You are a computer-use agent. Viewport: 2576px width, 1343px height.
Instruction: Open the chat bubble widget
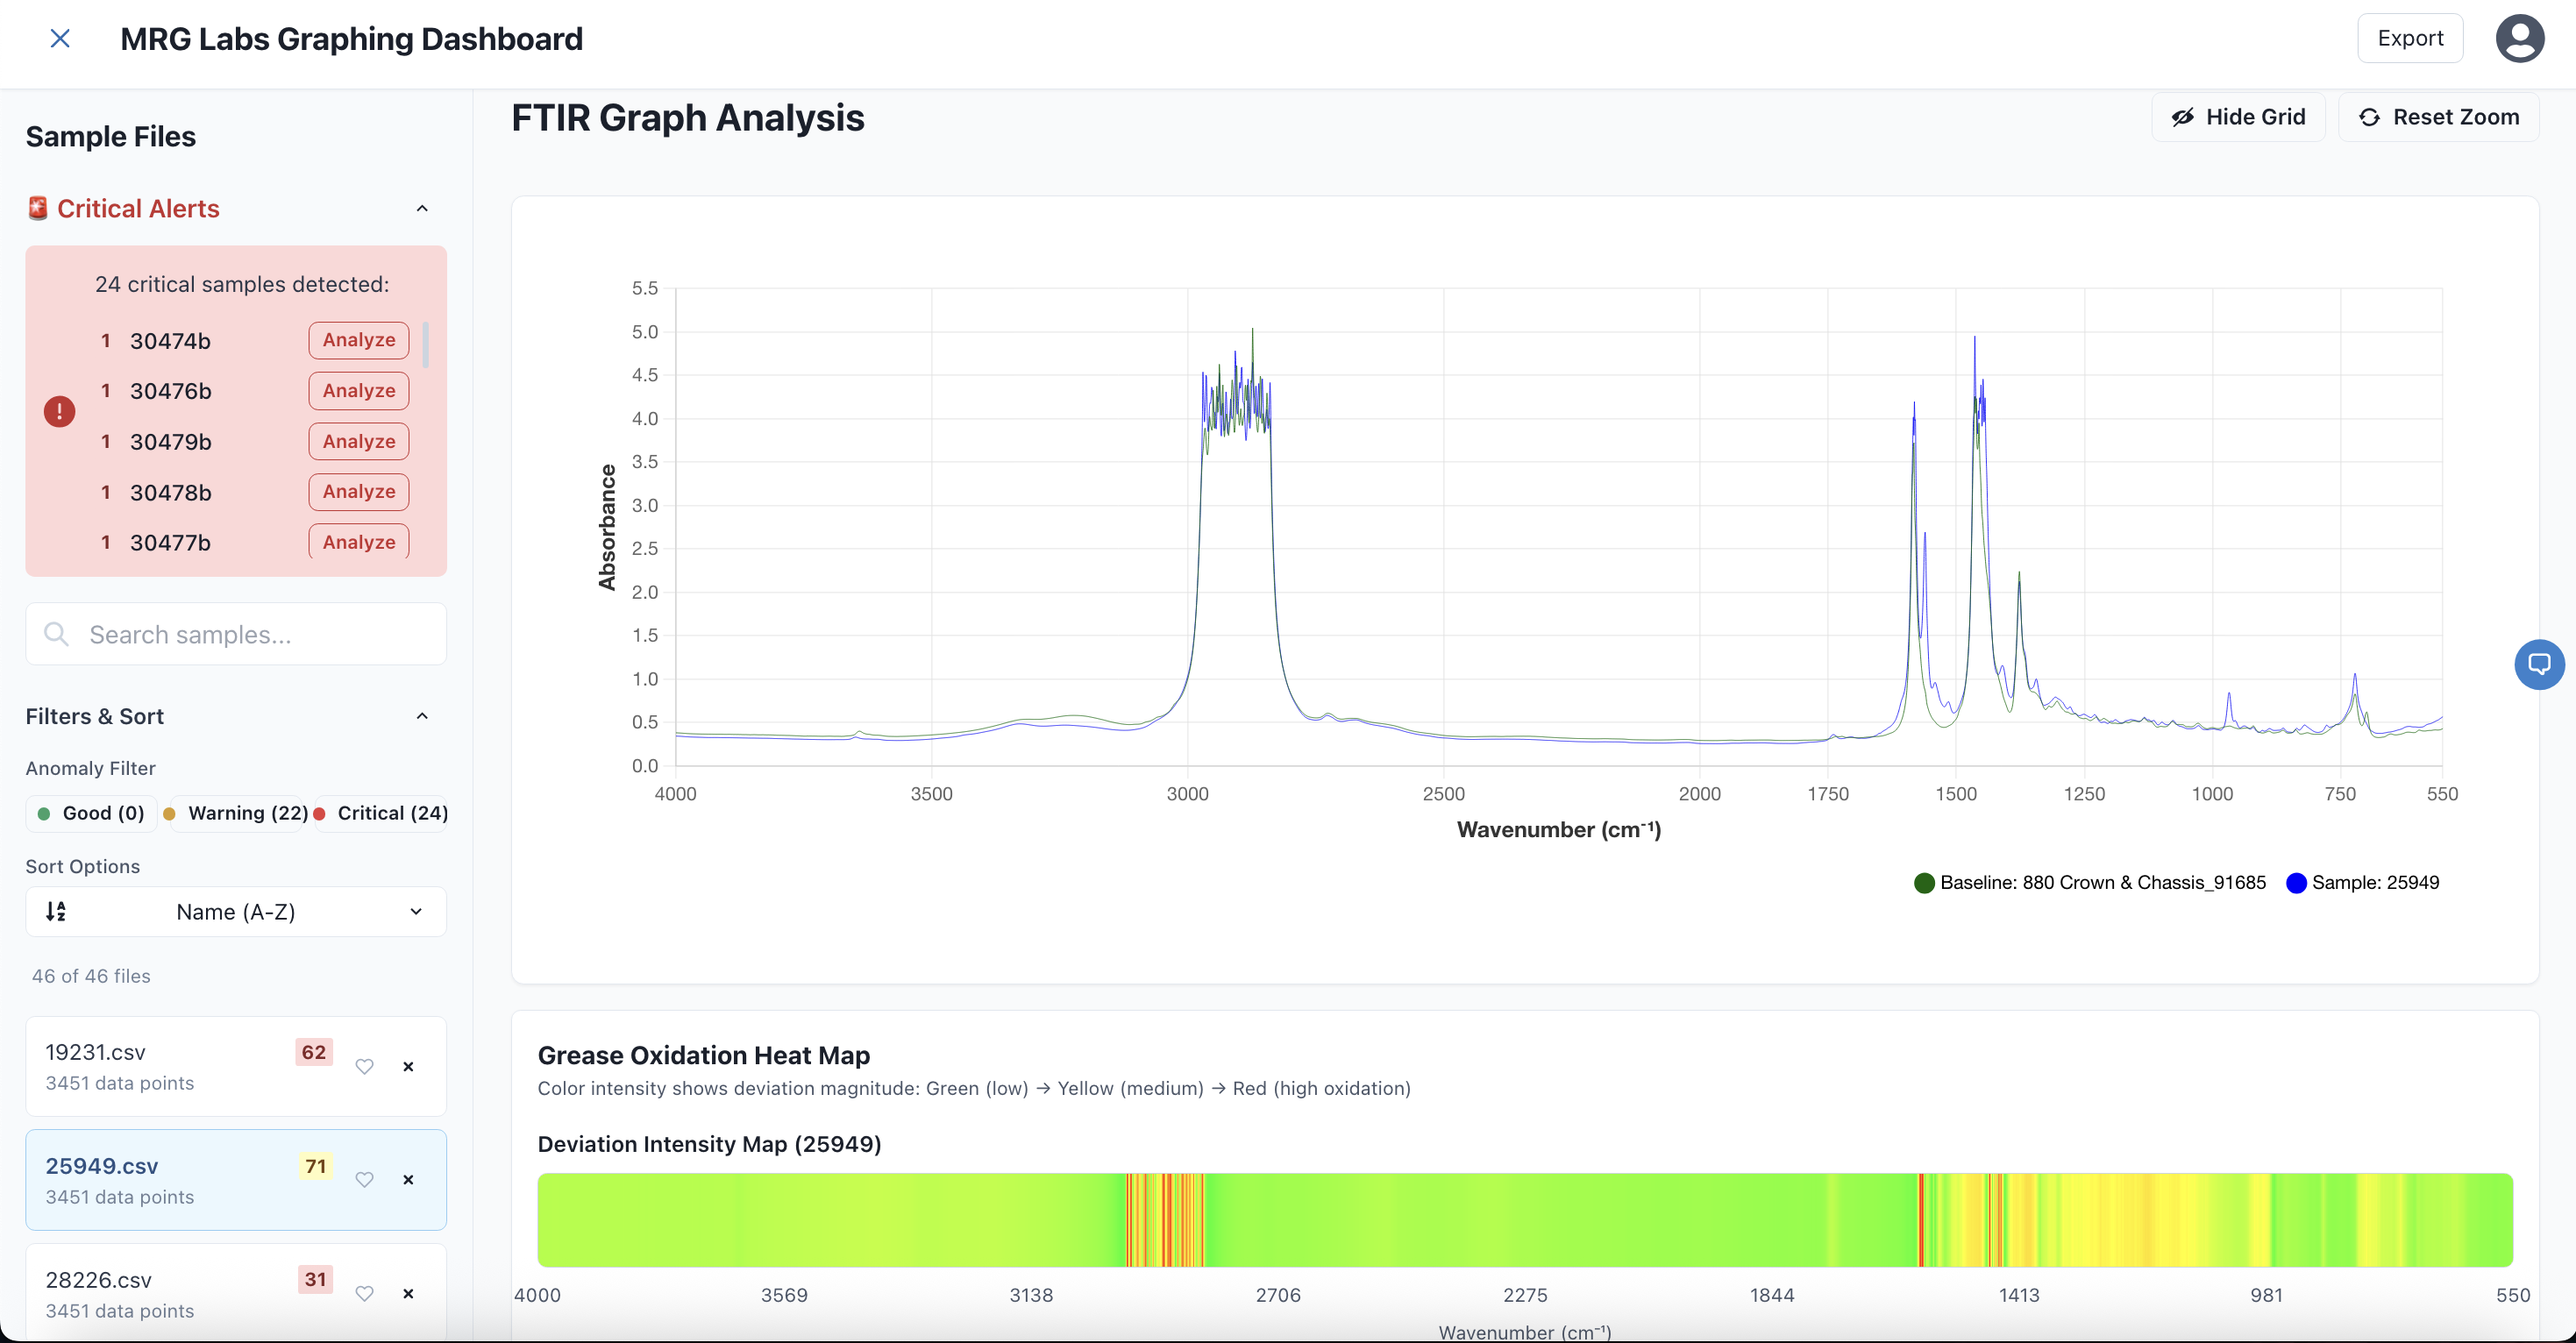tap(2539, 664)
